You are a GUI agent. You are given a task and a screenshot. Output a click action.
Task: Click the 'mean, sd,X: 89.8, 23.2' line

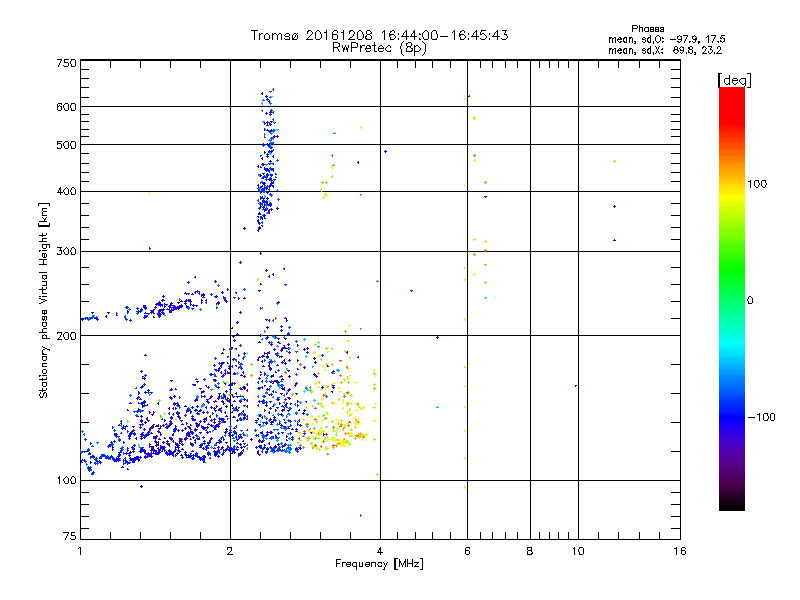point(665,51)
